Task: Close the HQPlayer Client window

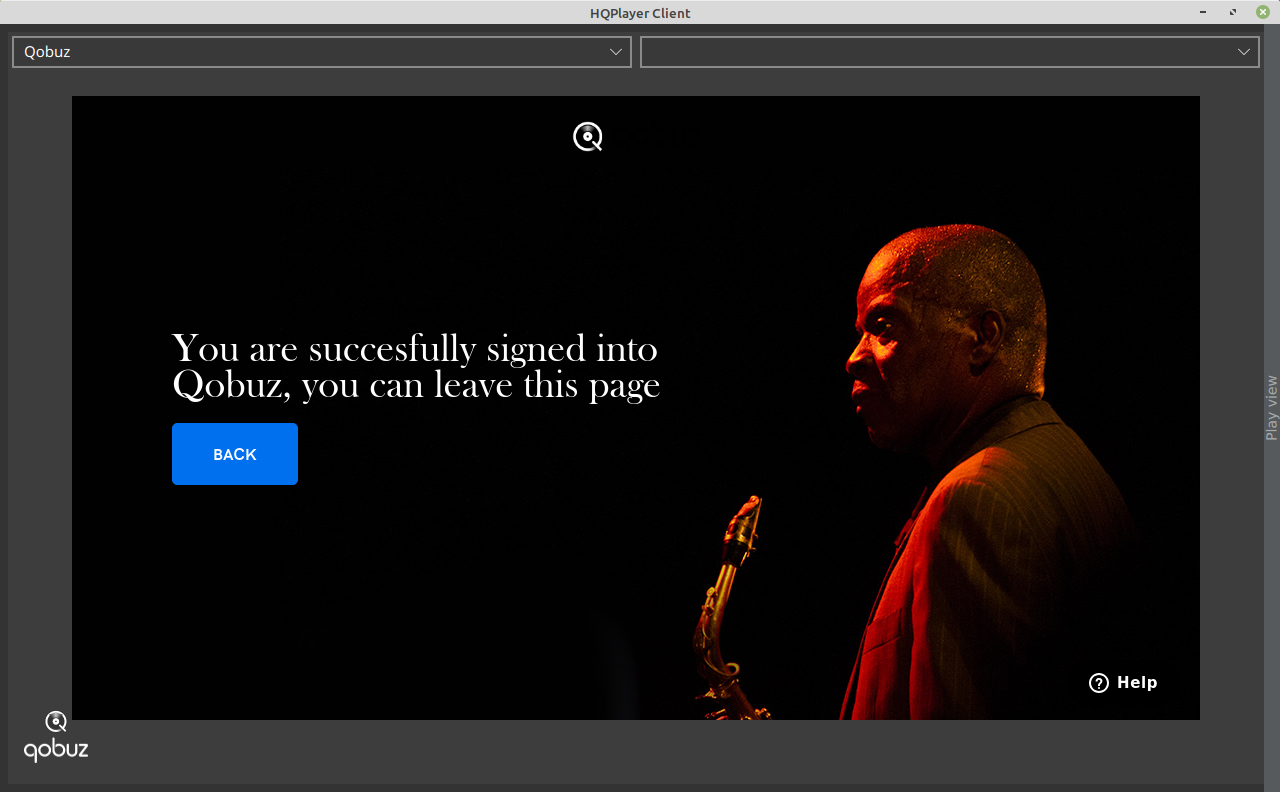Action: 1262,12
